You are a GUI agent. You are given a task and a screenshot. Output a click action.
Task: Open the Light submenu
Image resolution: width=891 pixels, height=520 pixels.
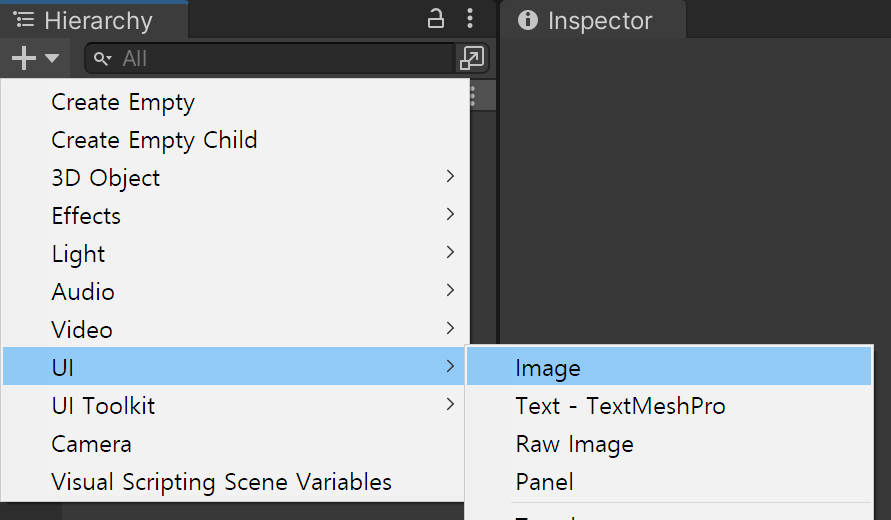pyautogui.click(x=236, y=254)
